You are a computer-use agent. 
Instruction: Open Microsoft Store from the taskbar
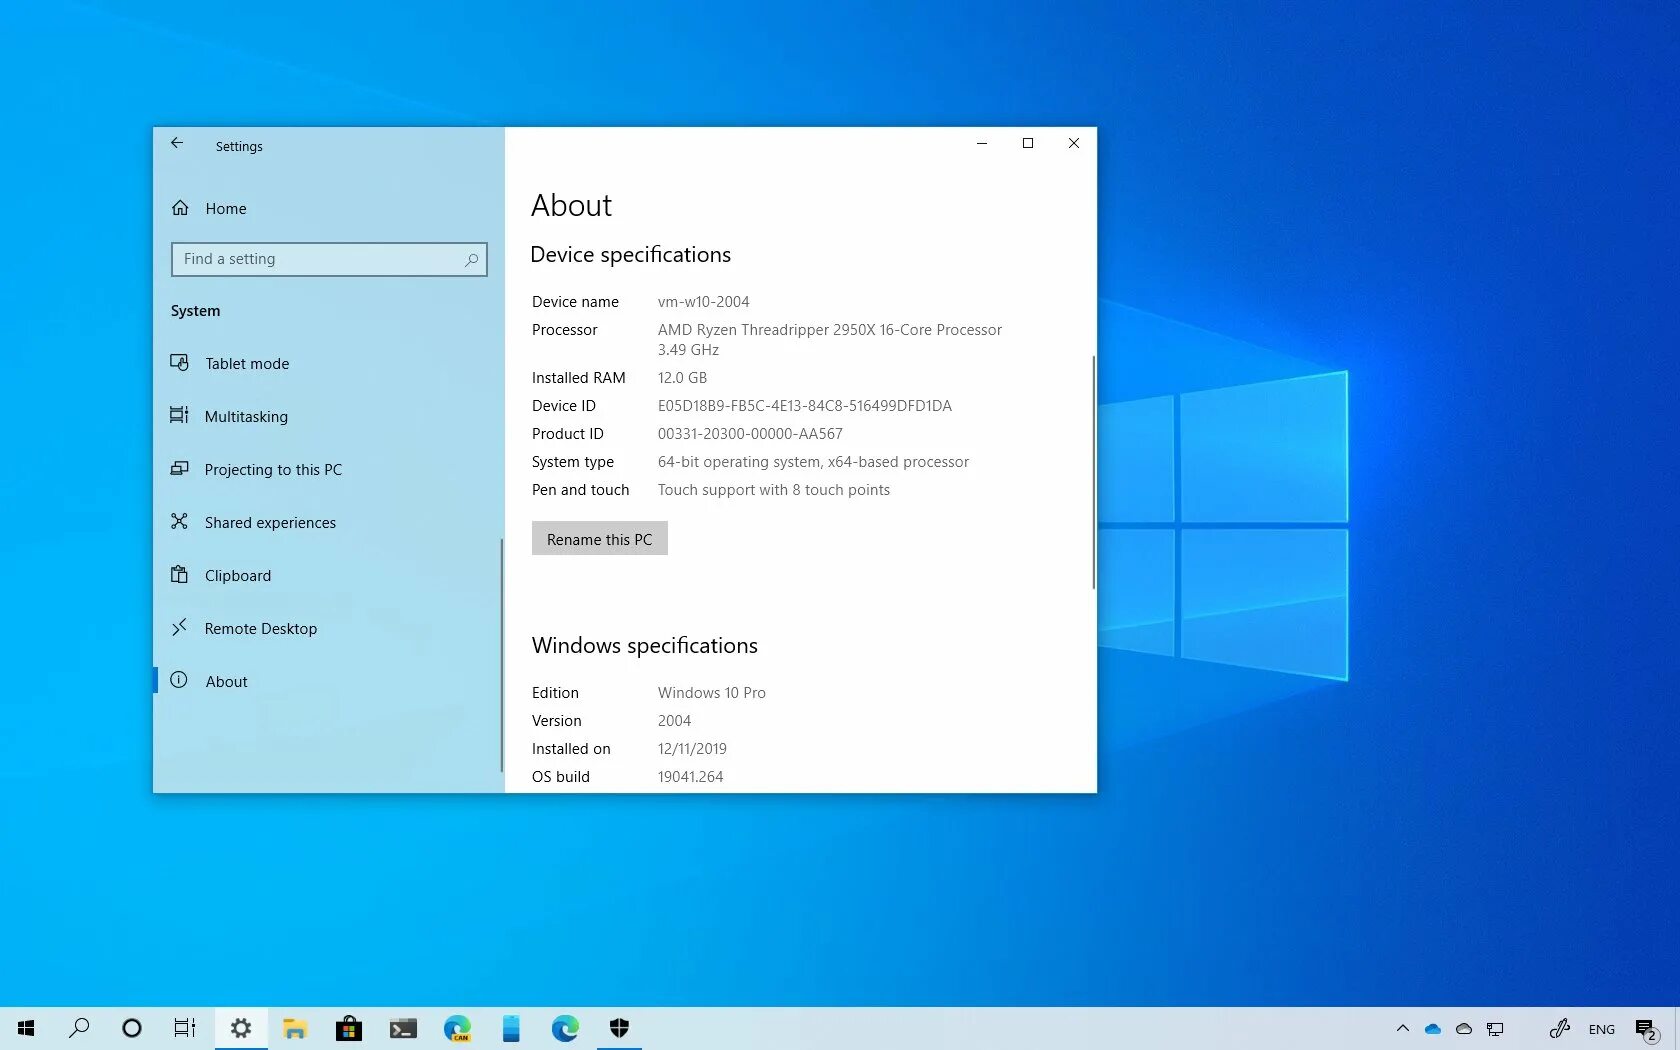coord(349,1028)
